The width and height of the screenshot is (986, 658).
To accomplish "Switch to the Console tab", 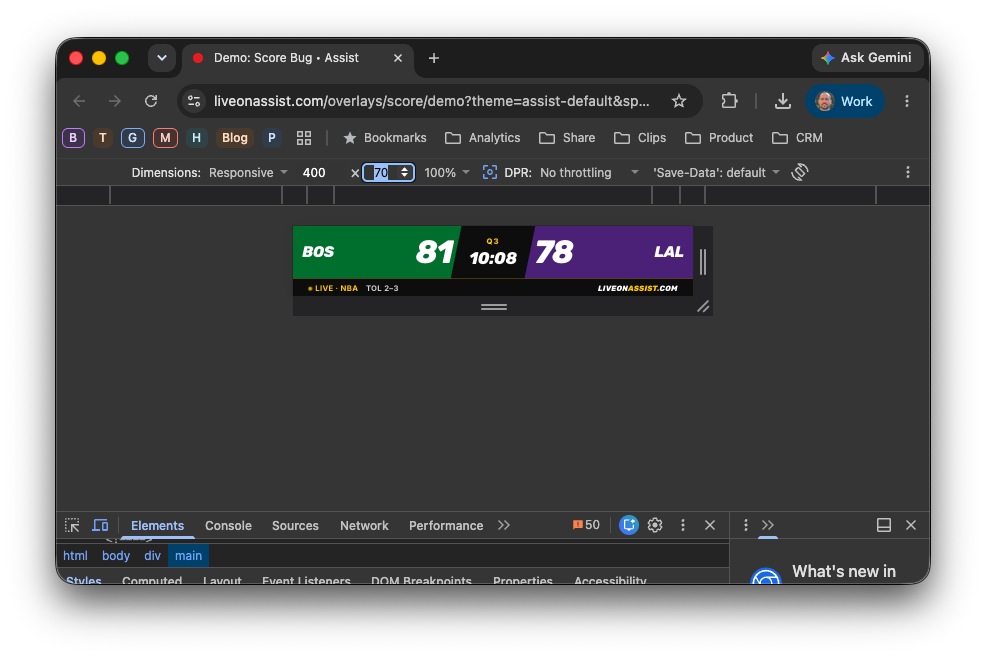I will click(228, 526).
